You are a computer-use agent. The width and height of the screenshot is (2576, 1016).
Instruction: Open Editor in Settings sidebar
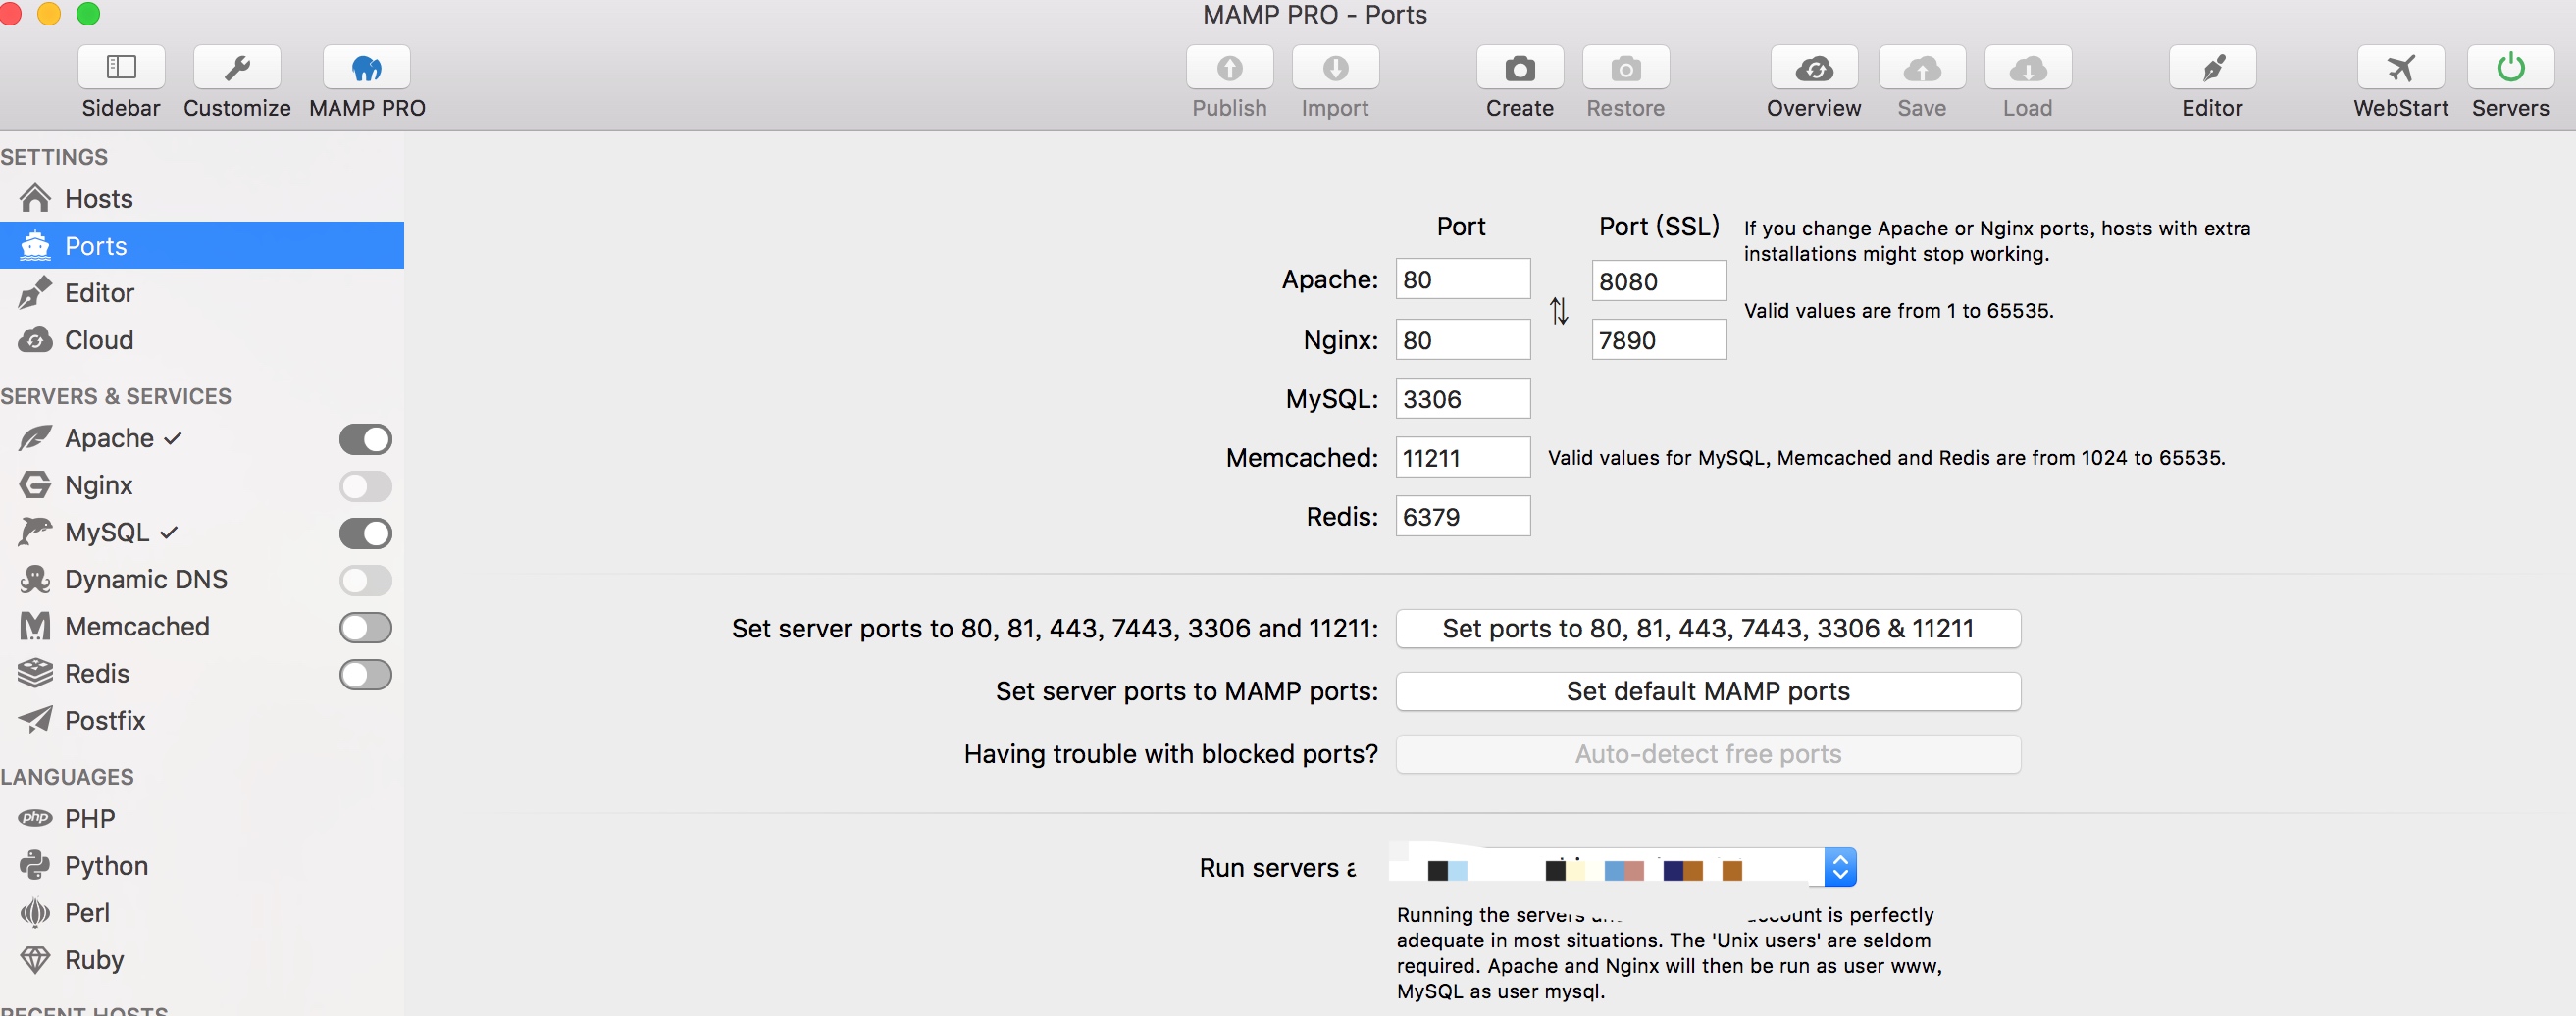click(202, 292)
